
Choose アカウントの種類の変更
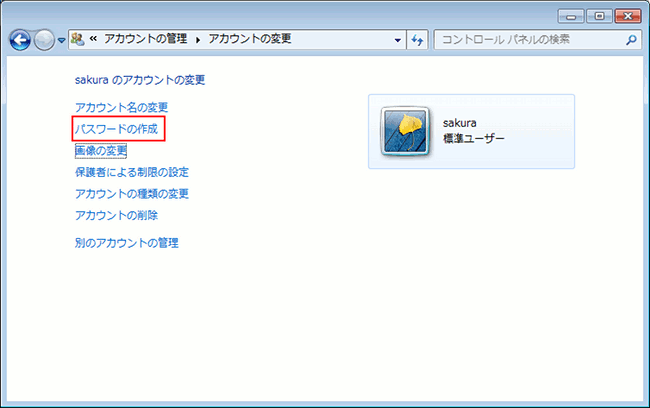click(132, 193)
